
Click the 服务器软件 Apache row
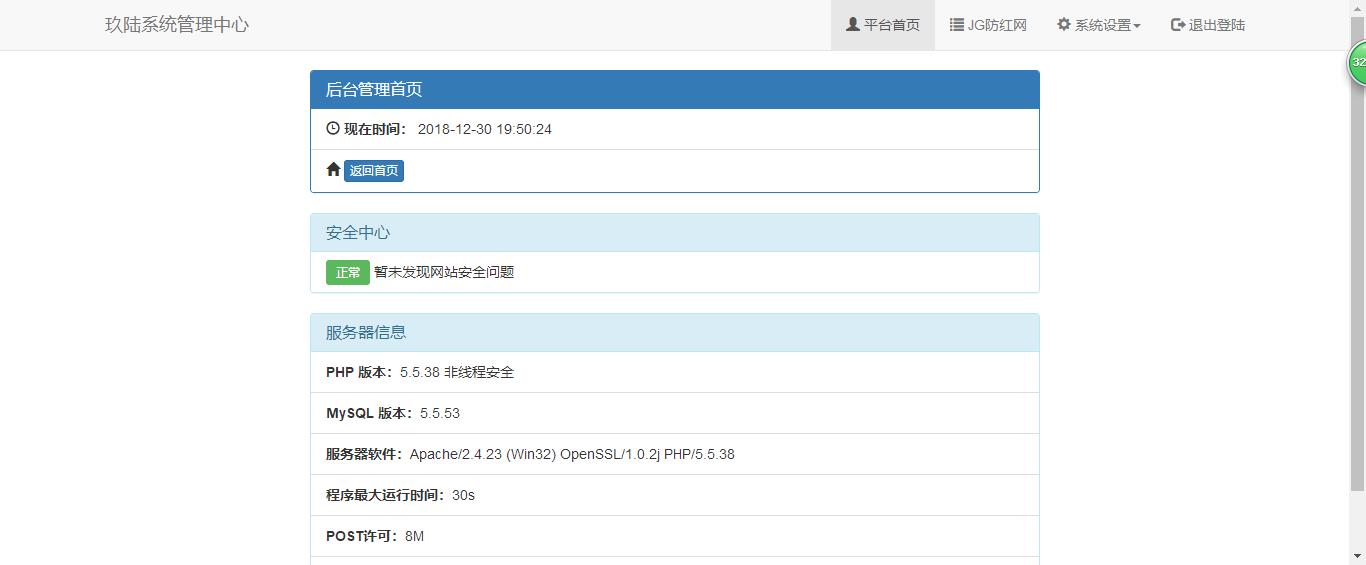675,454
